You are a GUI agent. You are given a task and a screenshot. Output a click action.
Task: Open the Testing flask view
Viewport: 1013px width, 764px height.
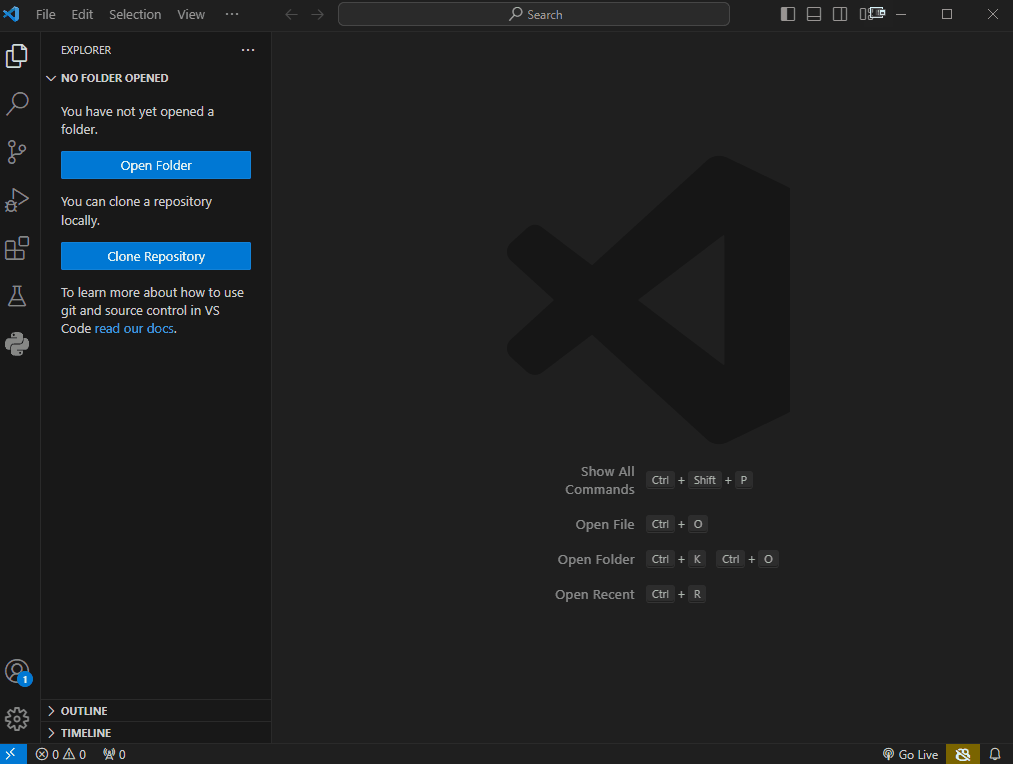[x=17, y=296]
